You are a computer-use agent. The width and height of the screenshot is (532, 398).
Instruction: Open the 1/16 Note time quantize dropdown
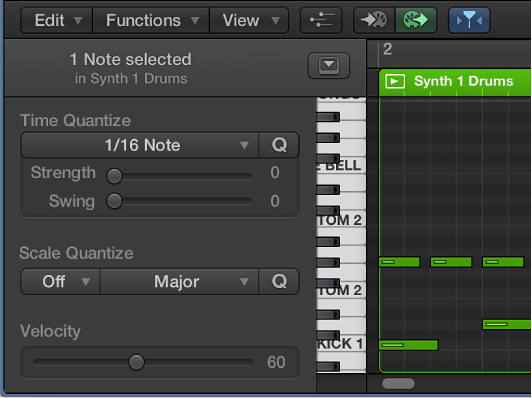click(x=140, y=145)
